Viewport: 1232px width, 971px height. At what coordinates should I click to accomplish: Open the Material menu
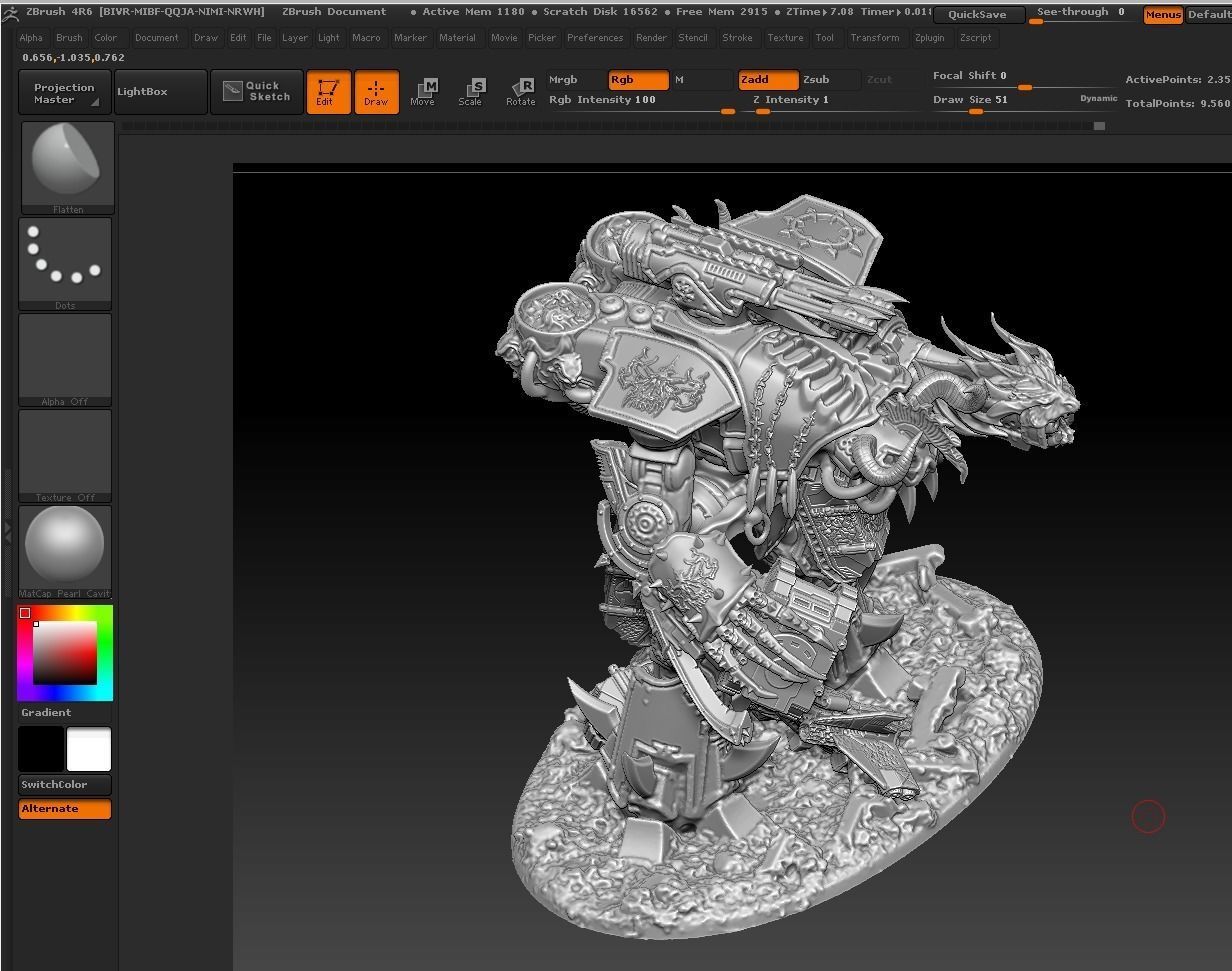pyautogui.click(x=457, y=38)
